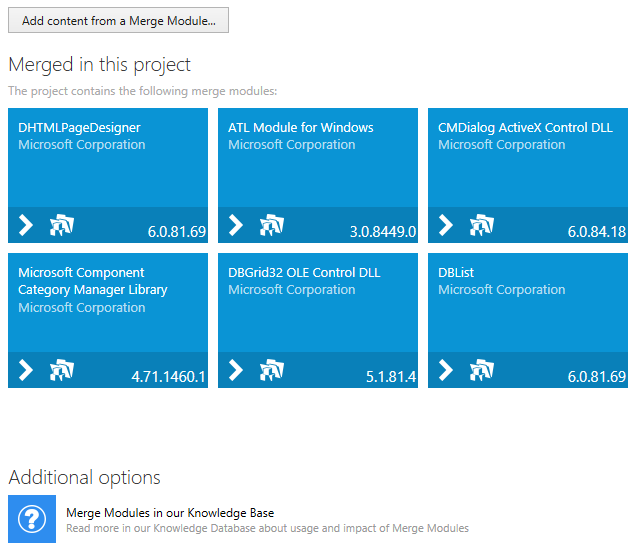
Task: Open chevron on Microsoft Component Category Manager tile
Action: (x=27, y=370)
